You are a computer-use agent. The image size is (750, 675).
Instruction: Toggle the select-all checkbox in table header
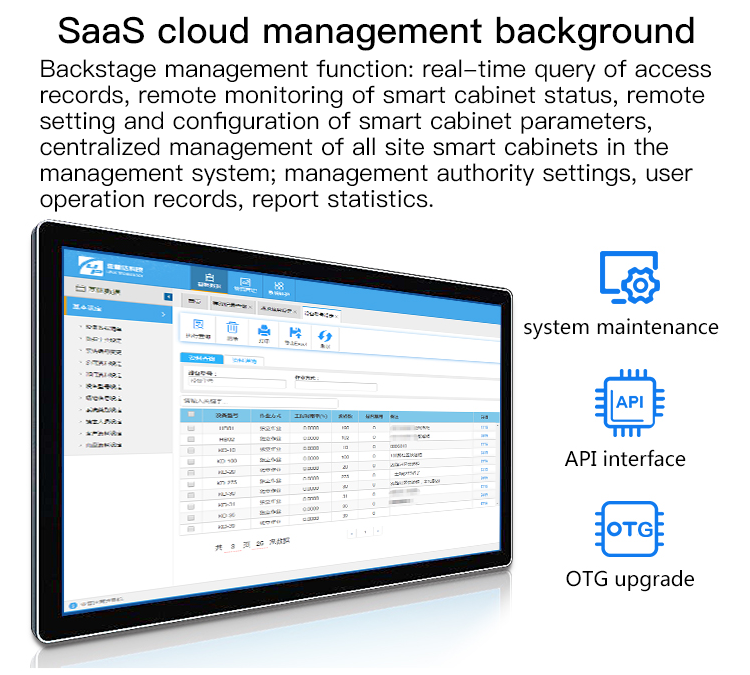[x=191, y=414]
